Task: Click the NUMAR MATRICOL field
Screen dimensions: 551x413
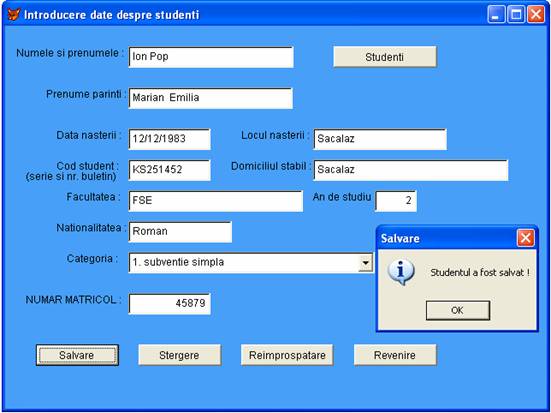Action: point(169,304)
